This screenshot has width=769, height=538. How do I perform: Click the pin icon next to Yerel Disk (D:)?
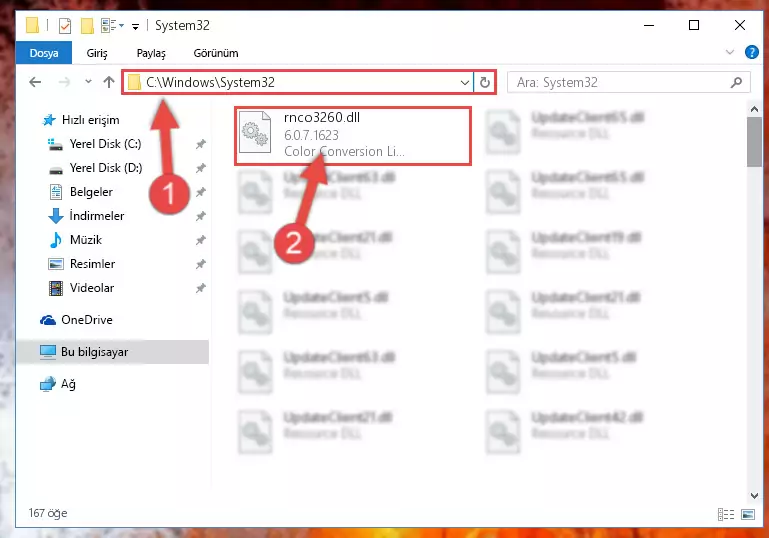click(201, 168)
